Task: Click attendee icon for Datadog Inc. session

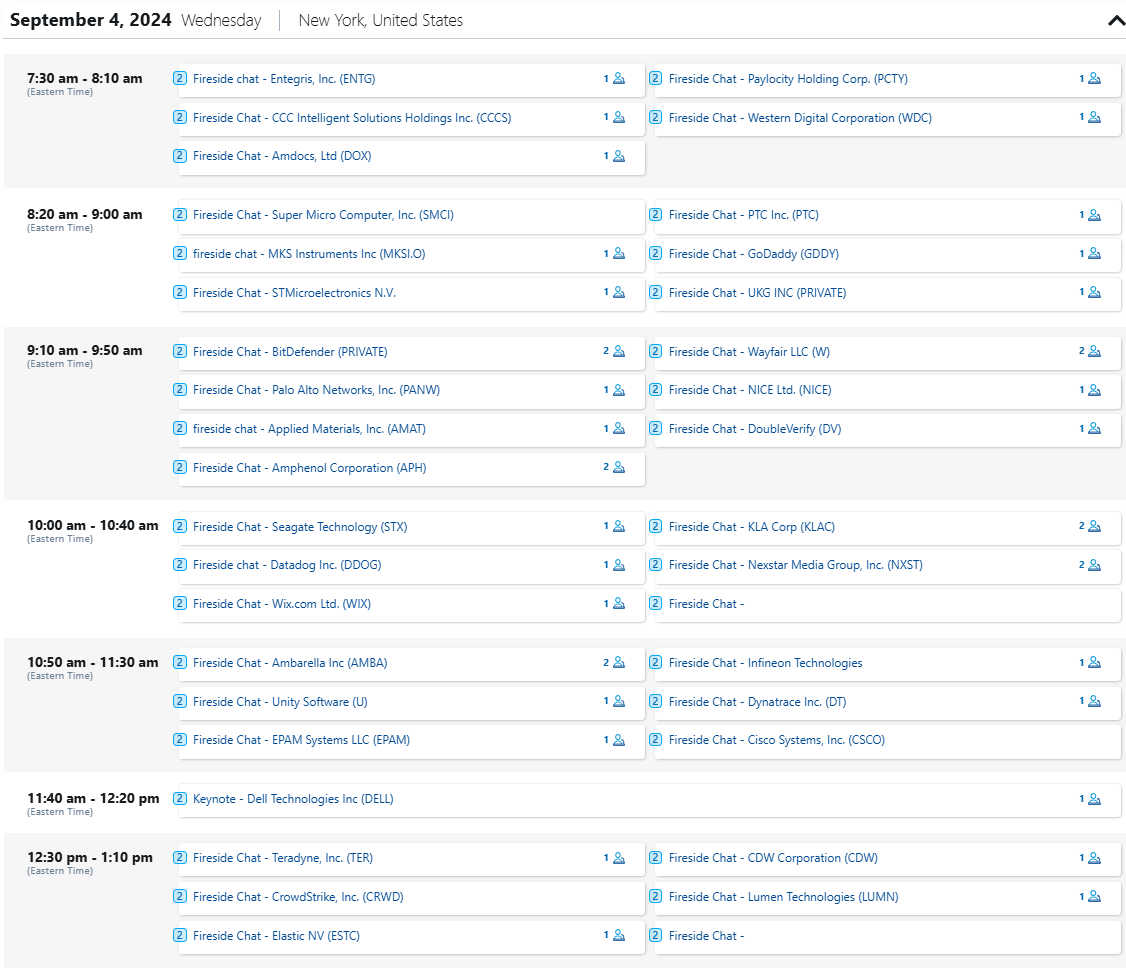Action: click(x=619, y=565)
